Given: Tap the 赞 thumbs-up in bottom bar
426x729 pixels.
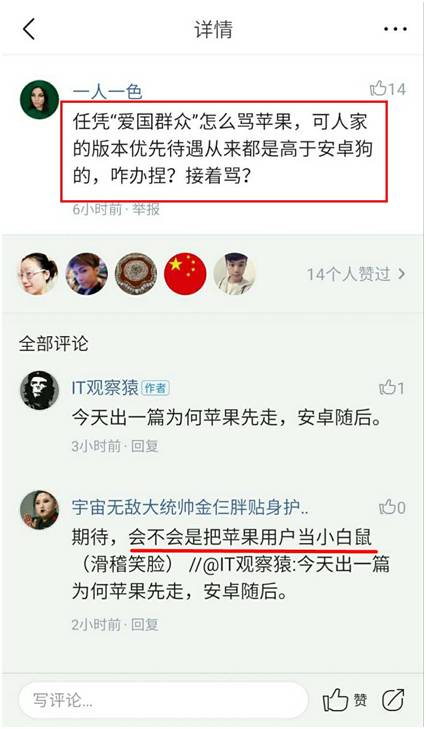Looking at the screenshot, I should (x=344, y=700).
